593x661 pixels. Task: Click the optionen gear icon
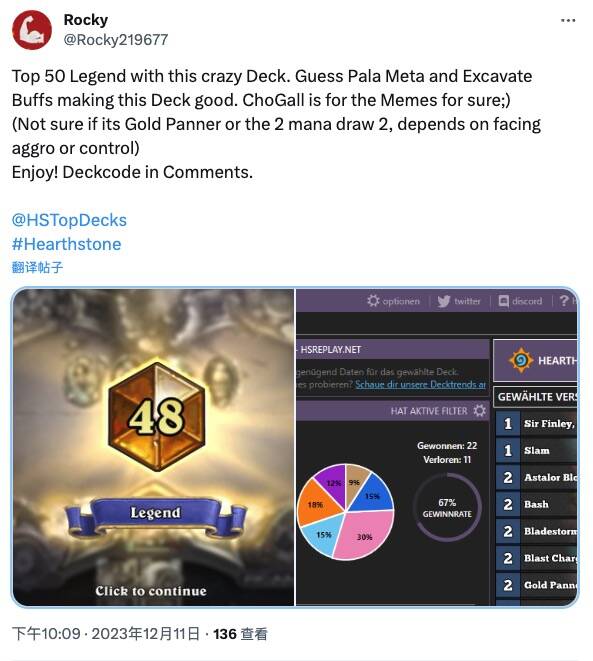point(373,301)
